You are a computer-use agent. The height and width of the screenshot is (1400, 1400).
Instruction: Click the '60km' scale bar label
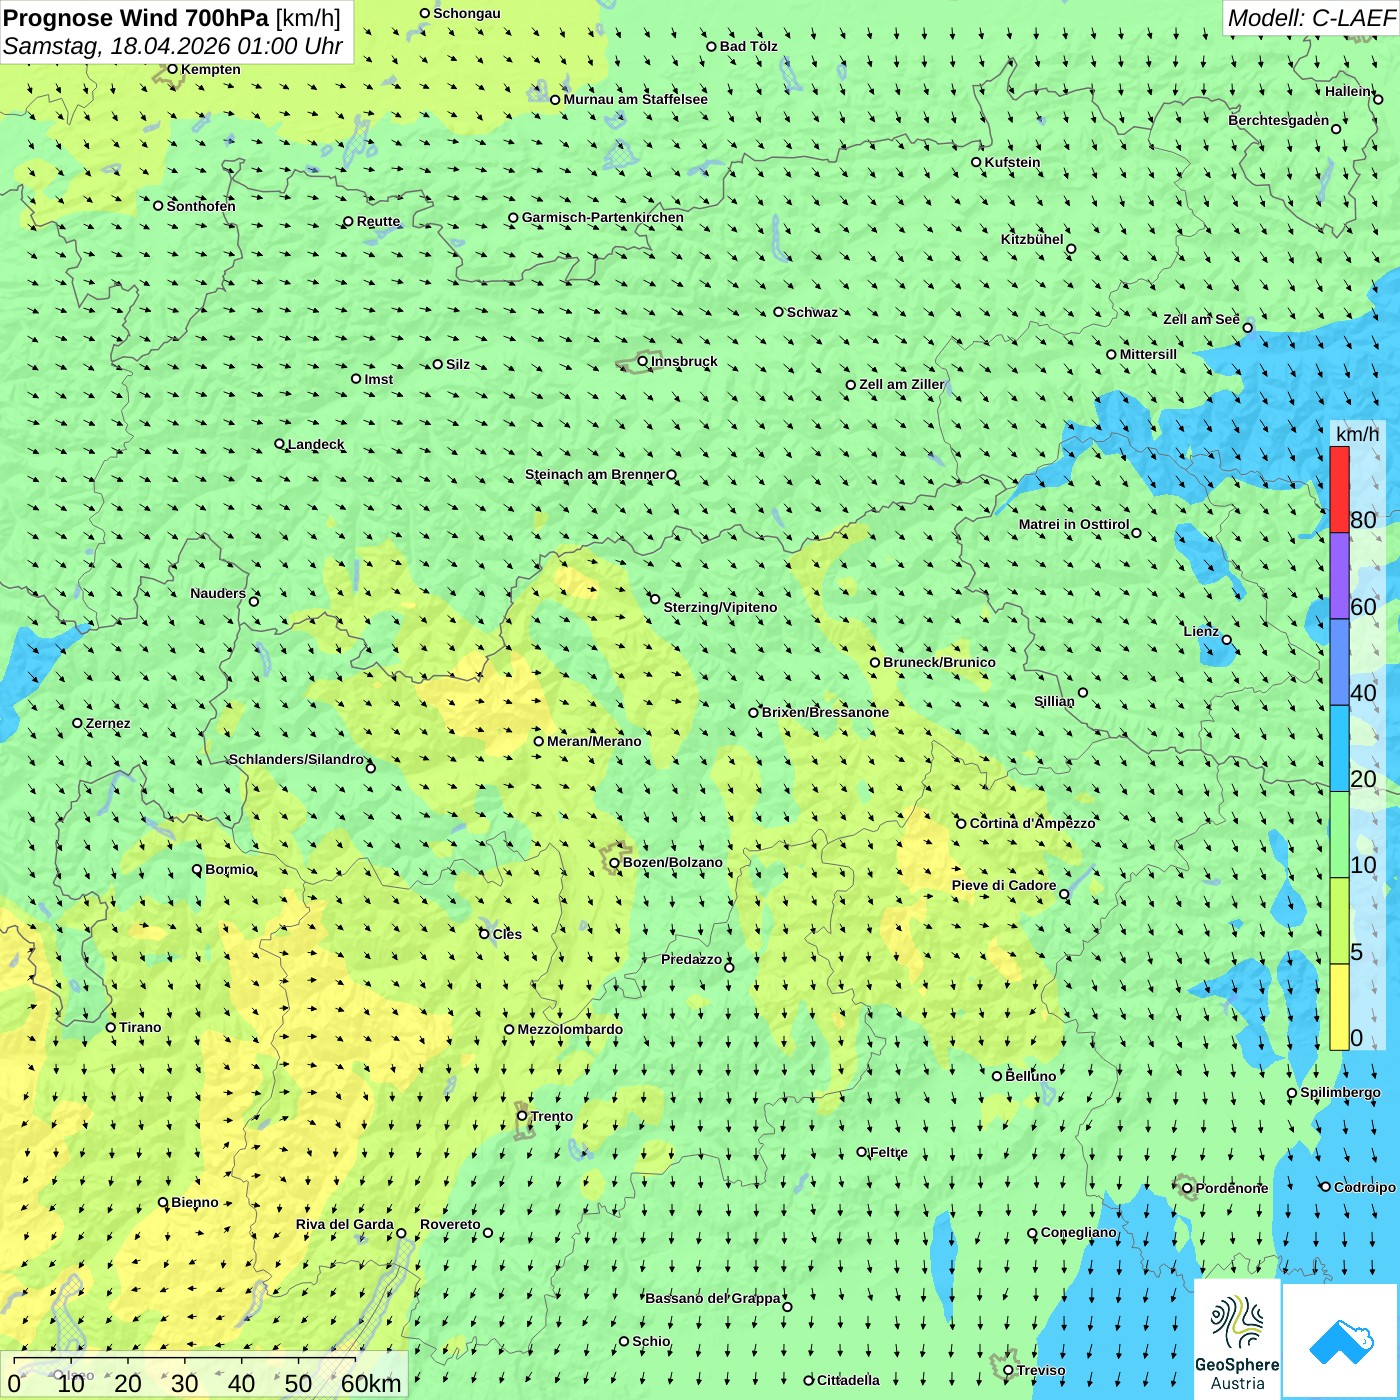tap(371, 1383)
